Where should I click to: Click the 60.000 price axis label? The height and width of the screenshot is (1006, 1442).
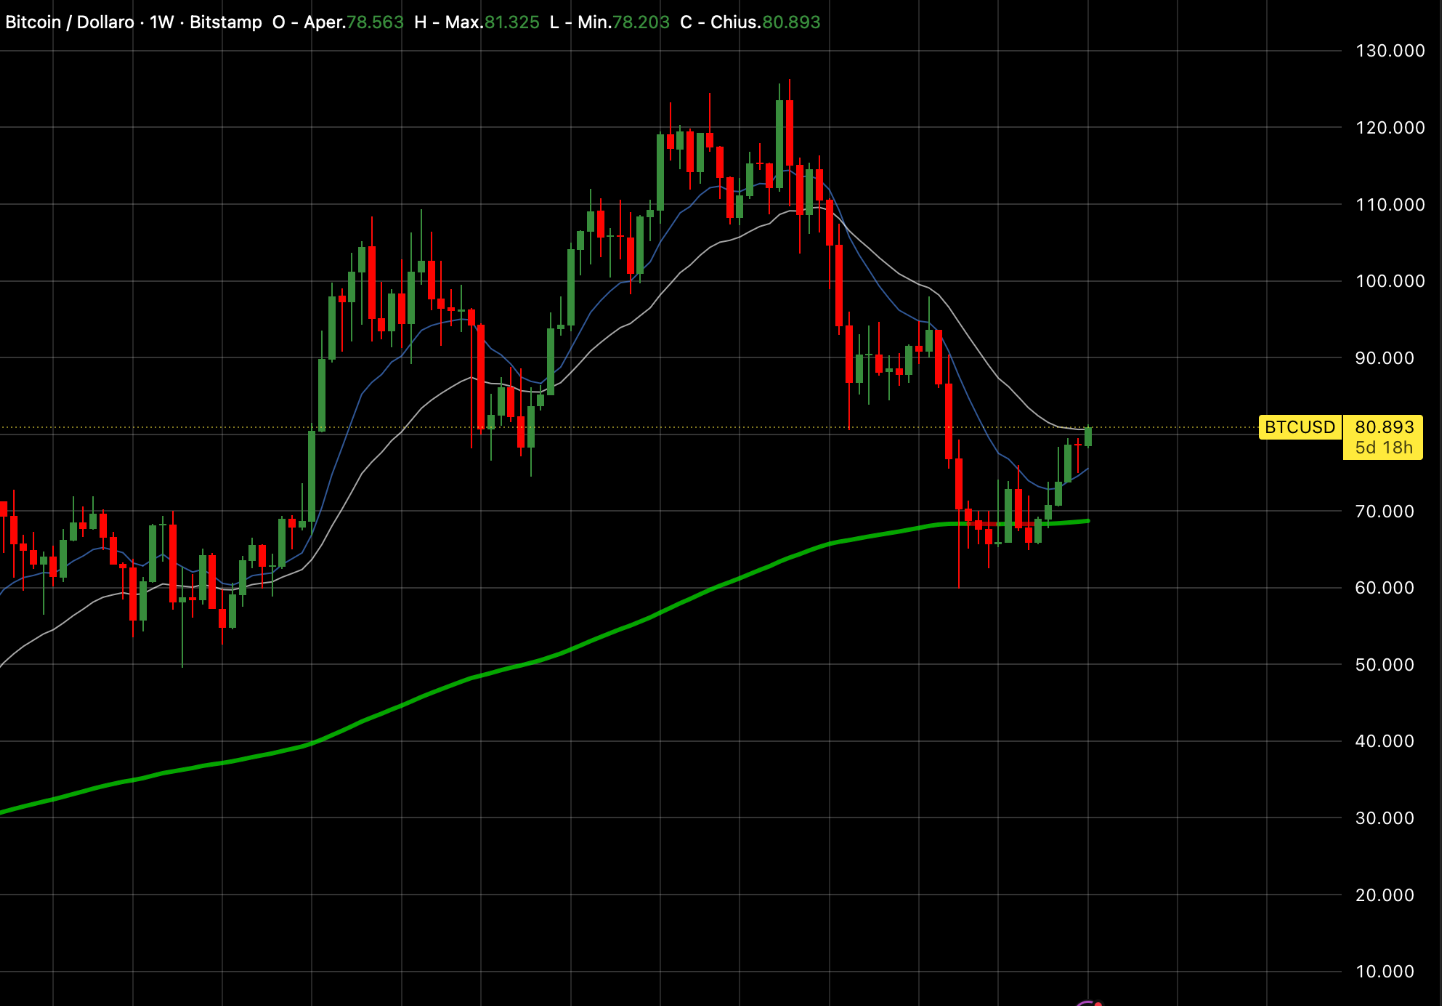(x=1385, y=588)
